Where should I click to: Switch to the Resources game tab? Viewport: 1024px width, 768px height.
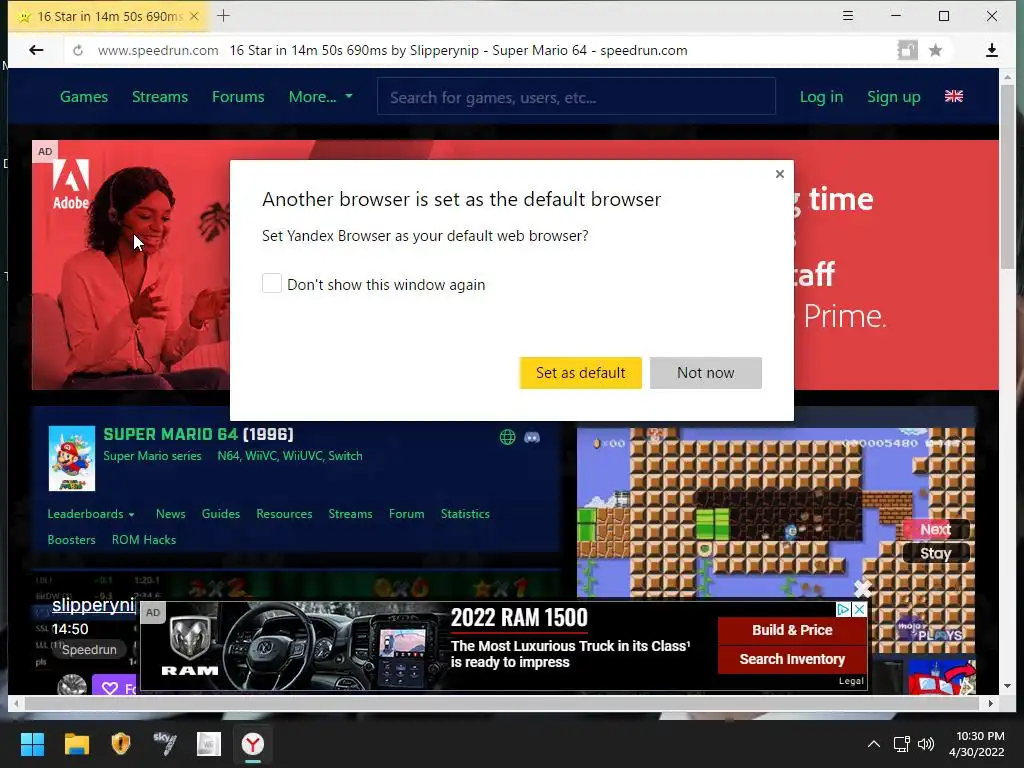(284, 514)
